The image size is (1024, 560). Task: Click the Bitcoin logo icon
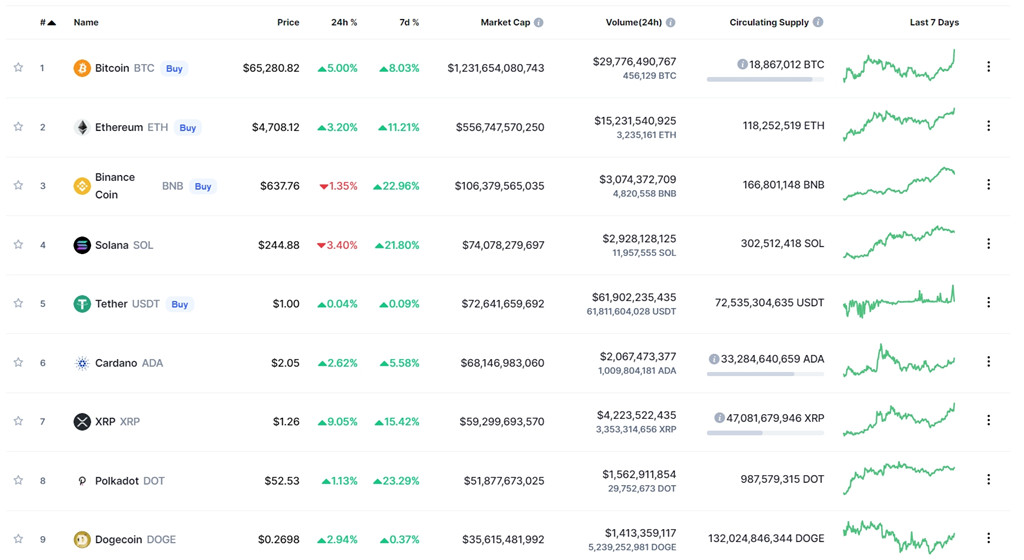tap(82, 68)
